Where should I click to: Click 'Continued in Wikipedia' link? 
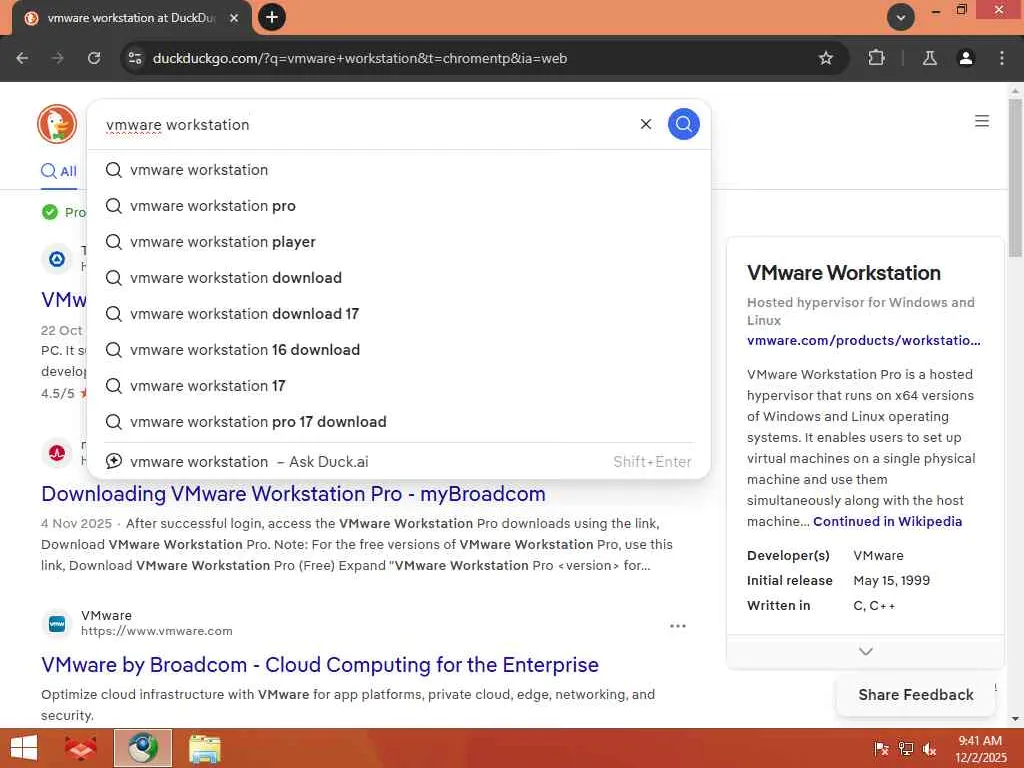pyautogui.click(x=888, y=521)
